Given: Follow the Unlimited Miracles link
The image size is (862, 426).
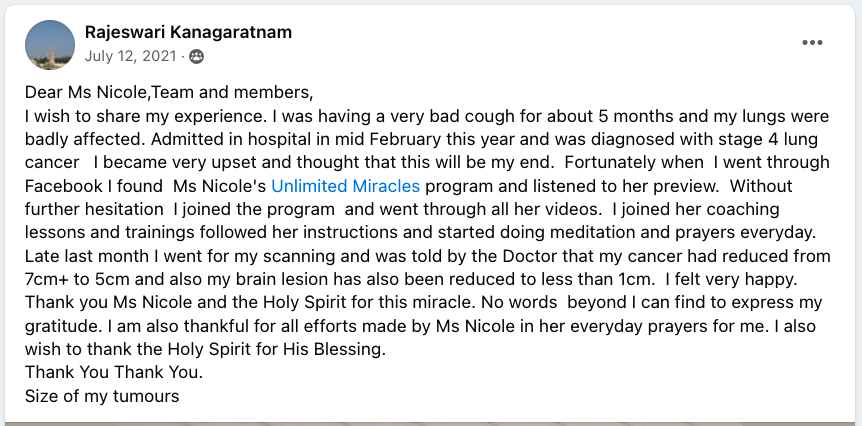Looking at the screenshot, I should click(345, 186).
